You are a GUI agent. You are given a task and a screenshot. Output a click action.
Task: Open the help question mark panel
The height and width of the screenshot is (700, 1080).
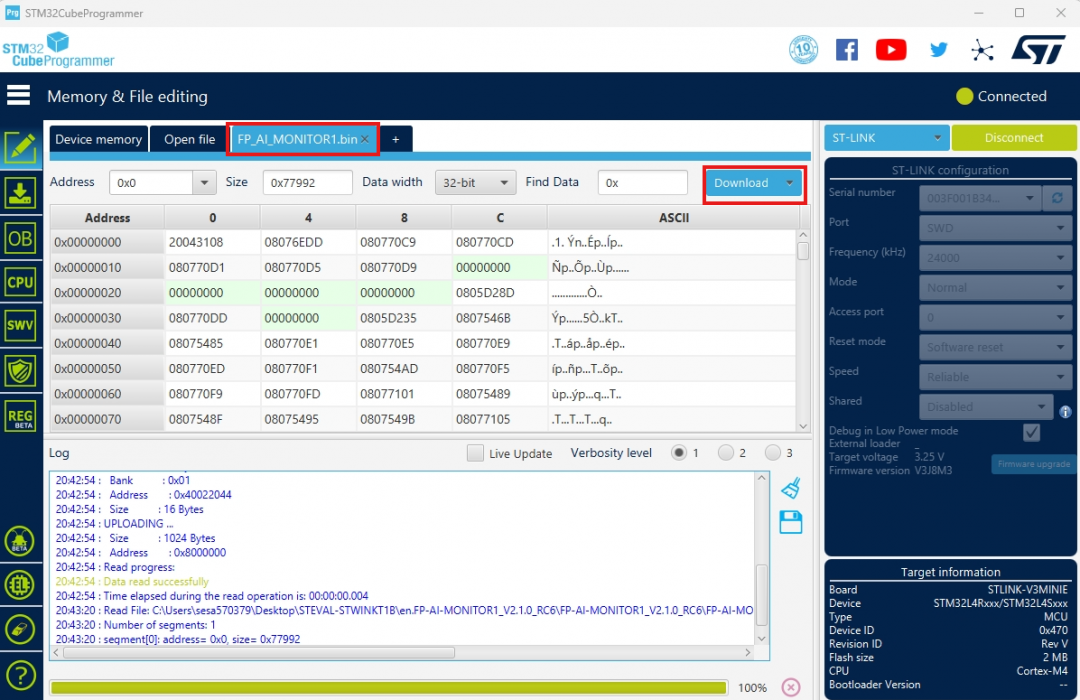pyautogui.click(x=21, y=674)
